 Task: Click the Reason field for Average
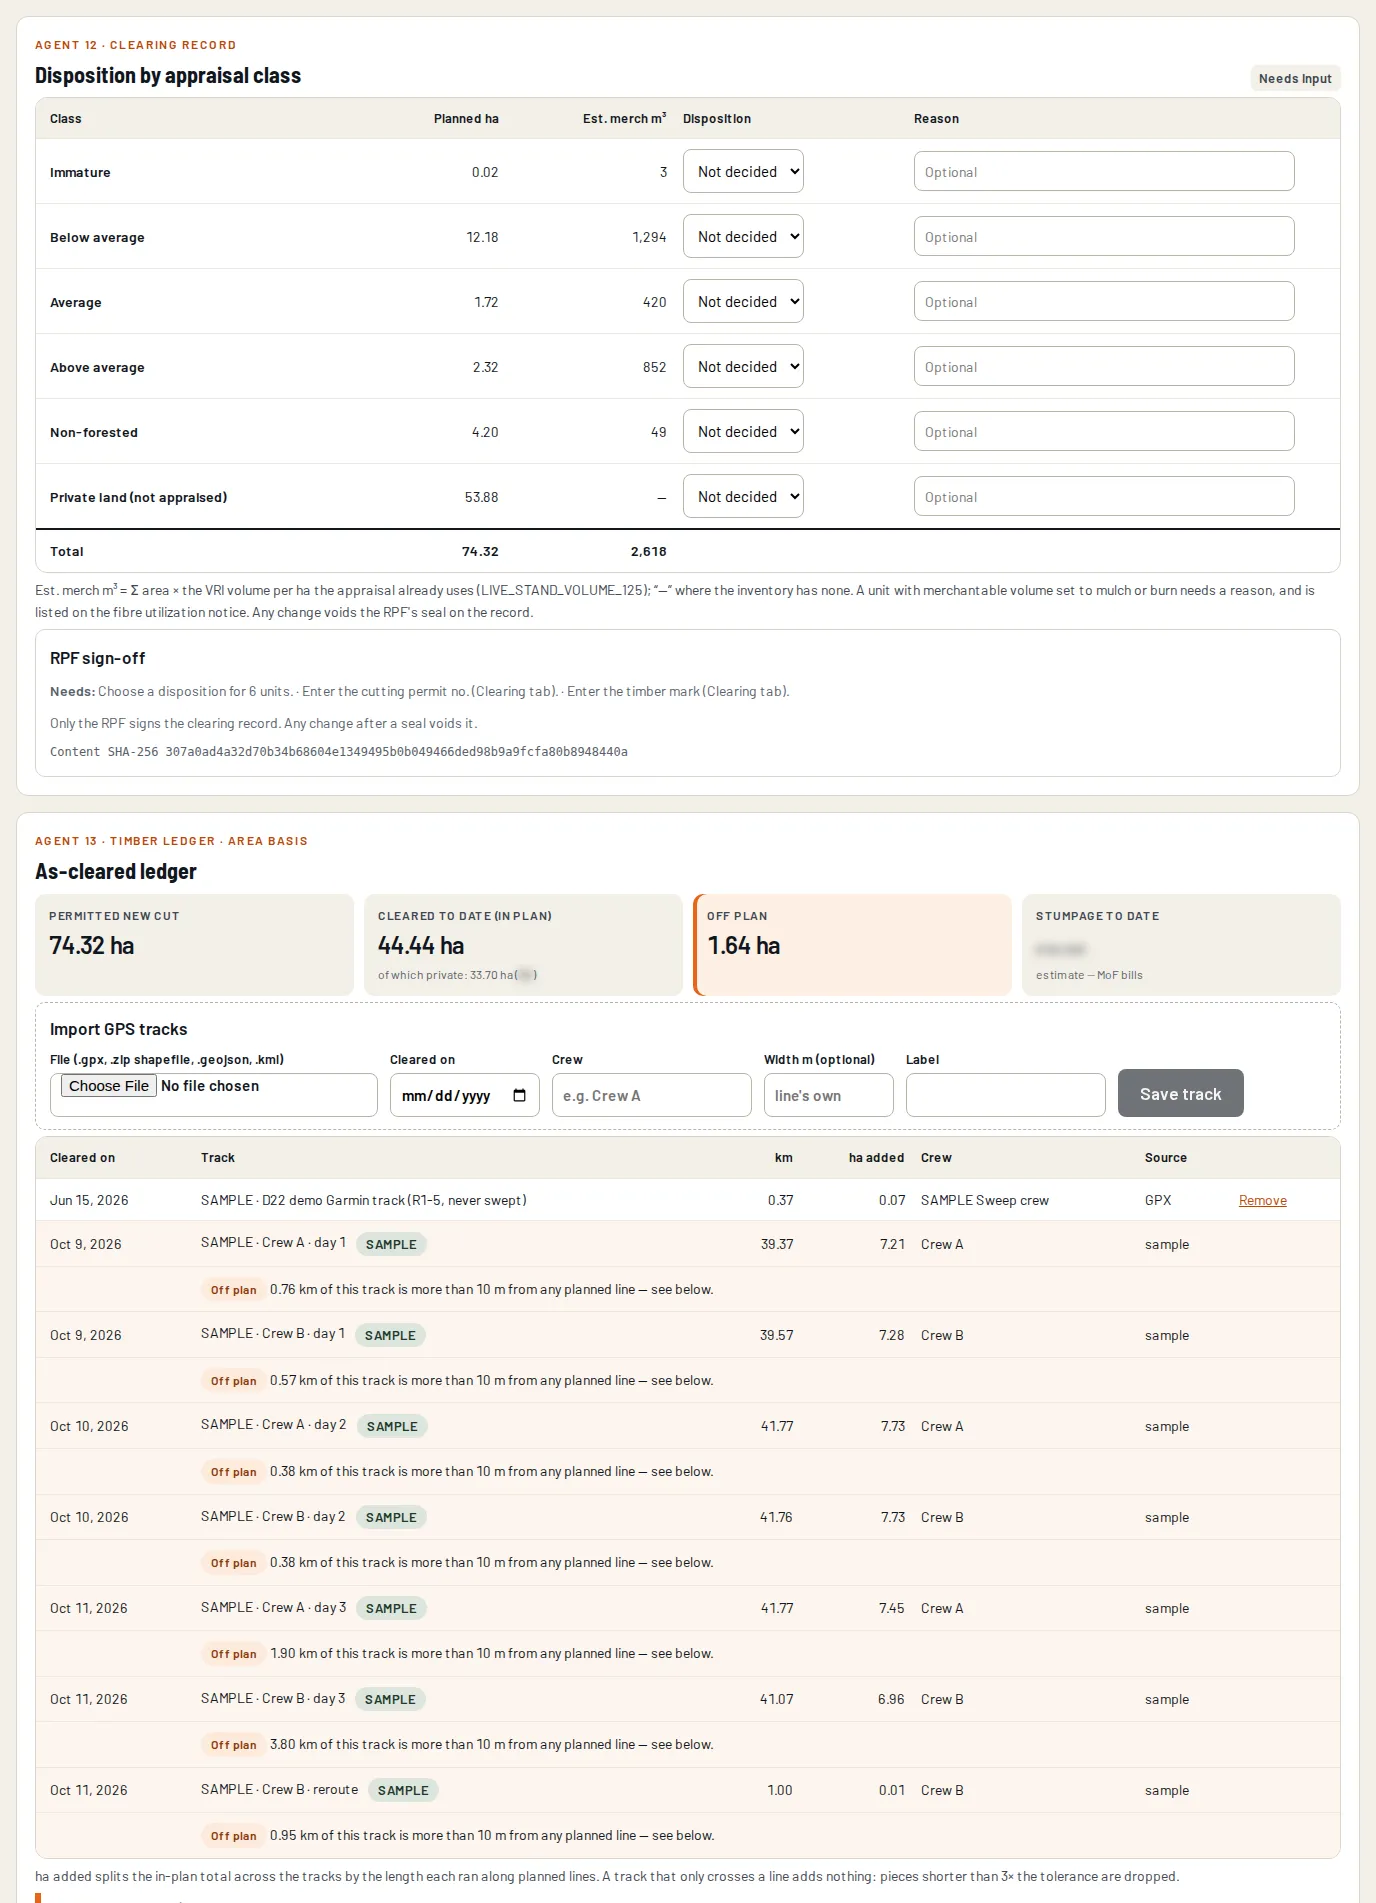(1104, 301)
